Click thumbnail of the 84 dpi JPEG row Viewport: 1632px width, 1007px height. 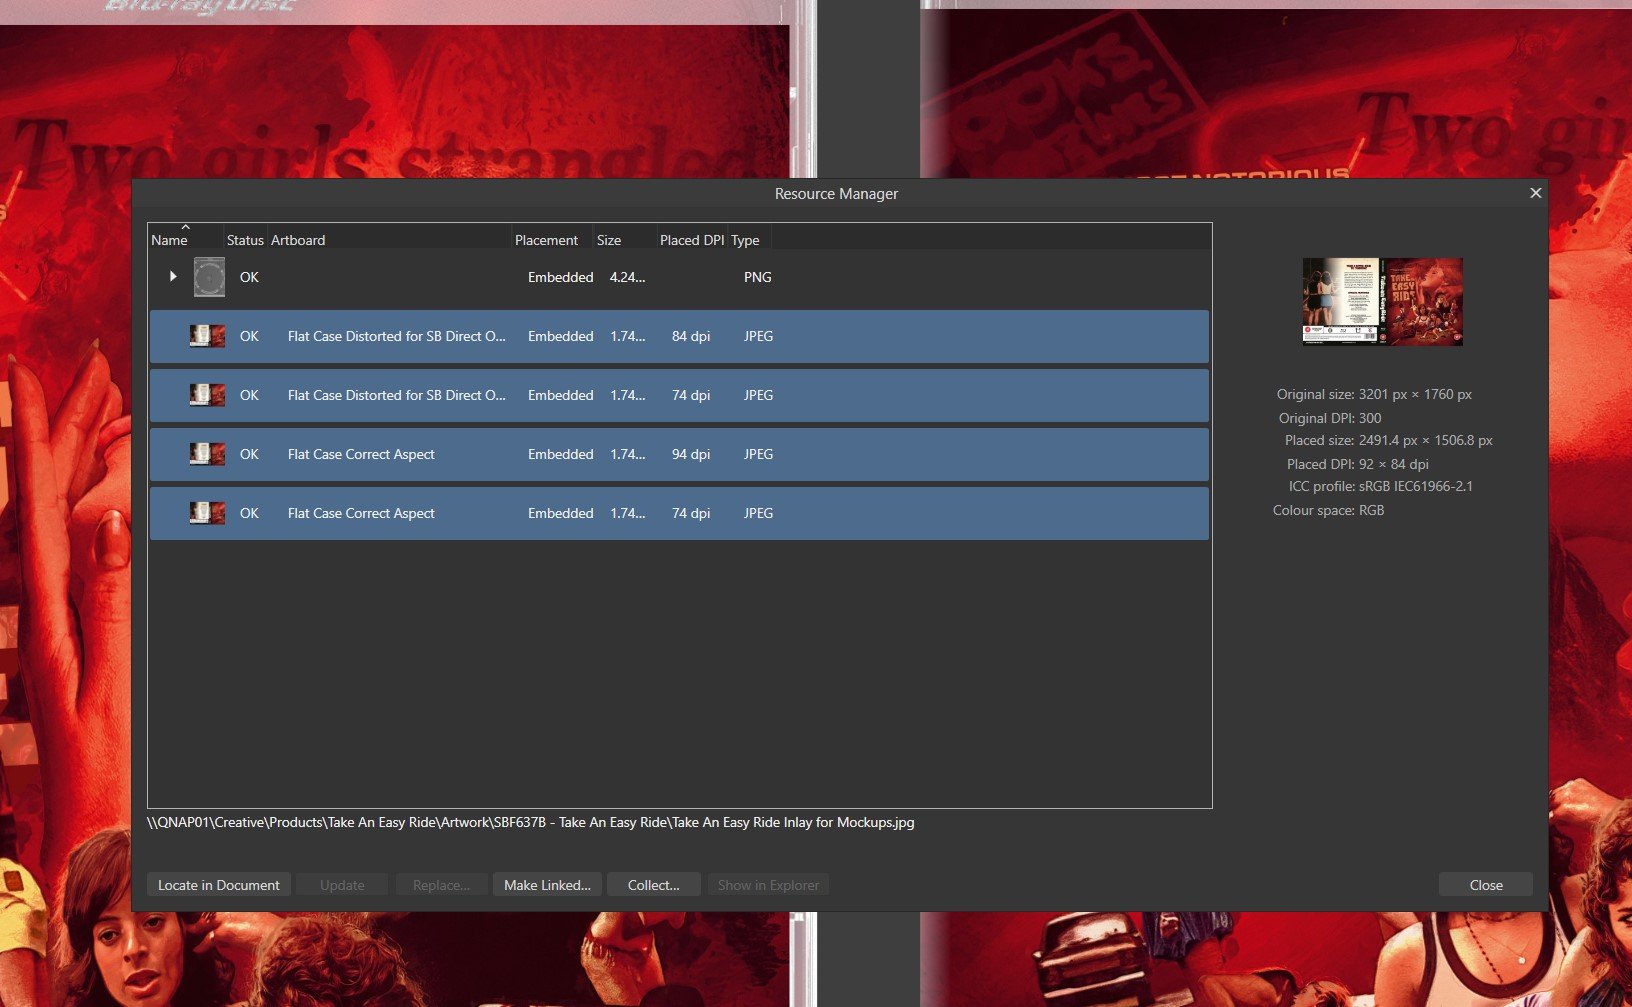(207, 336)
